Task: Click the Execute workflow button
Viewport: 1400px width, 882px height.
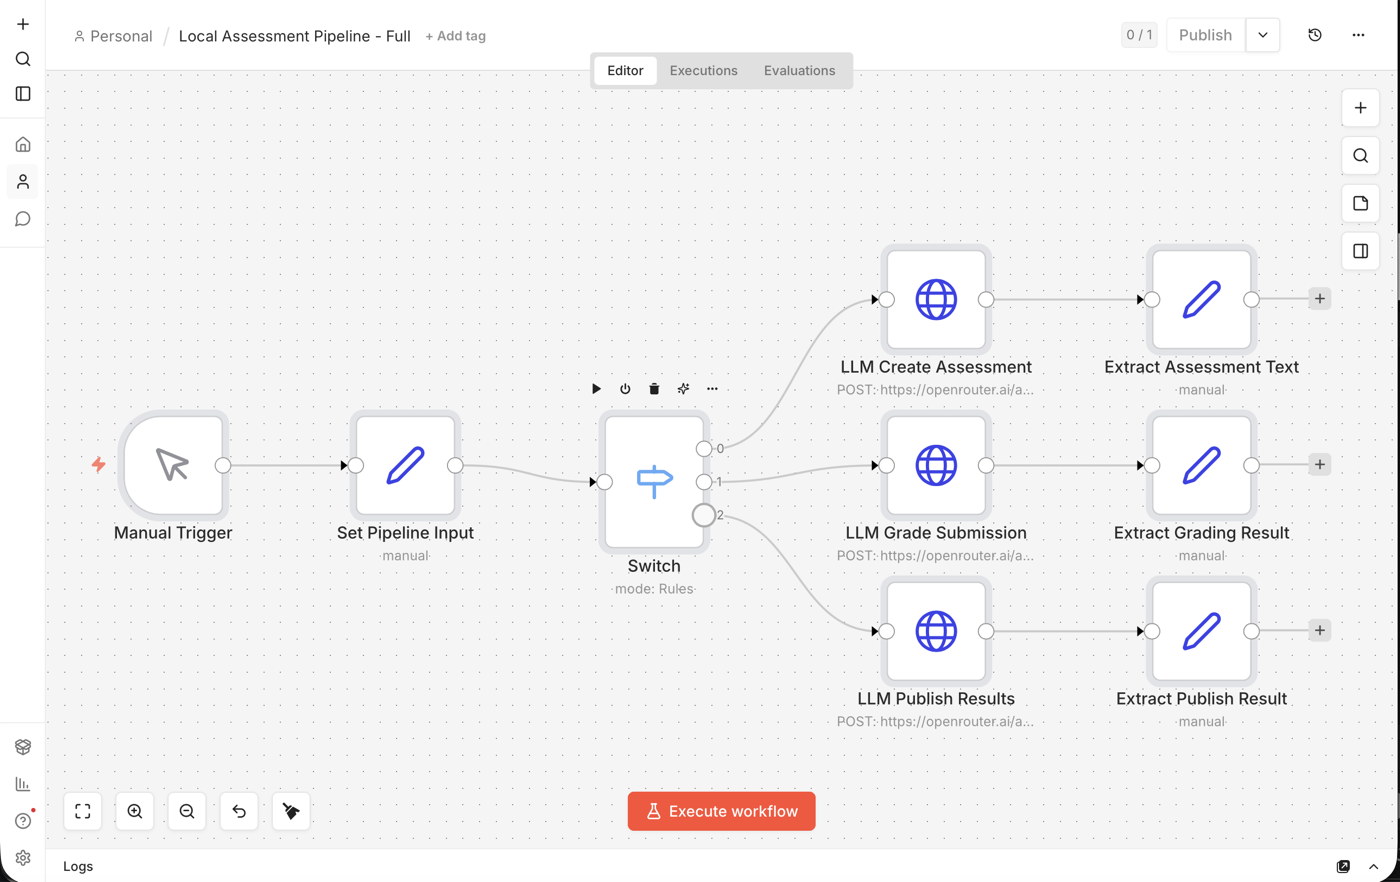Action: click(721, 811)
